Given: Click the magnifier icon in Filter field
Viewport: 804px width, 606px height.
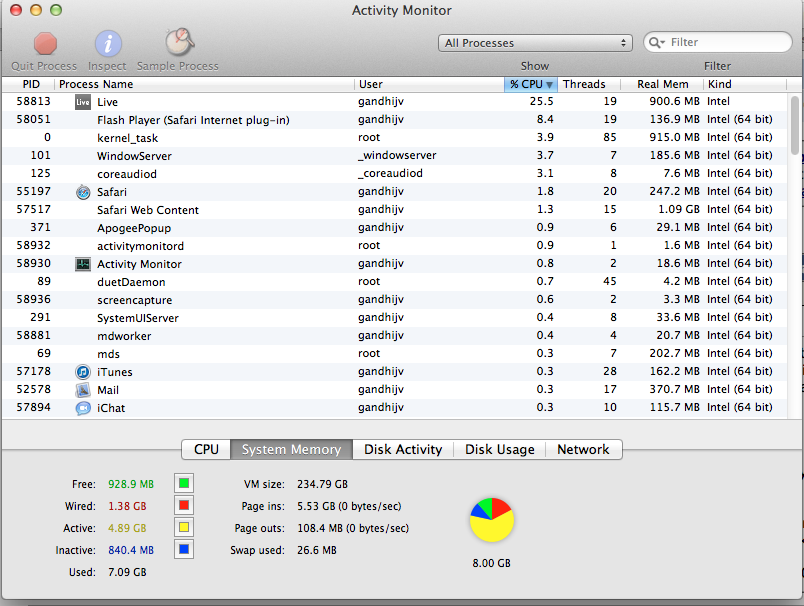Looking at the screenshot, I should [x=656, y=43].
